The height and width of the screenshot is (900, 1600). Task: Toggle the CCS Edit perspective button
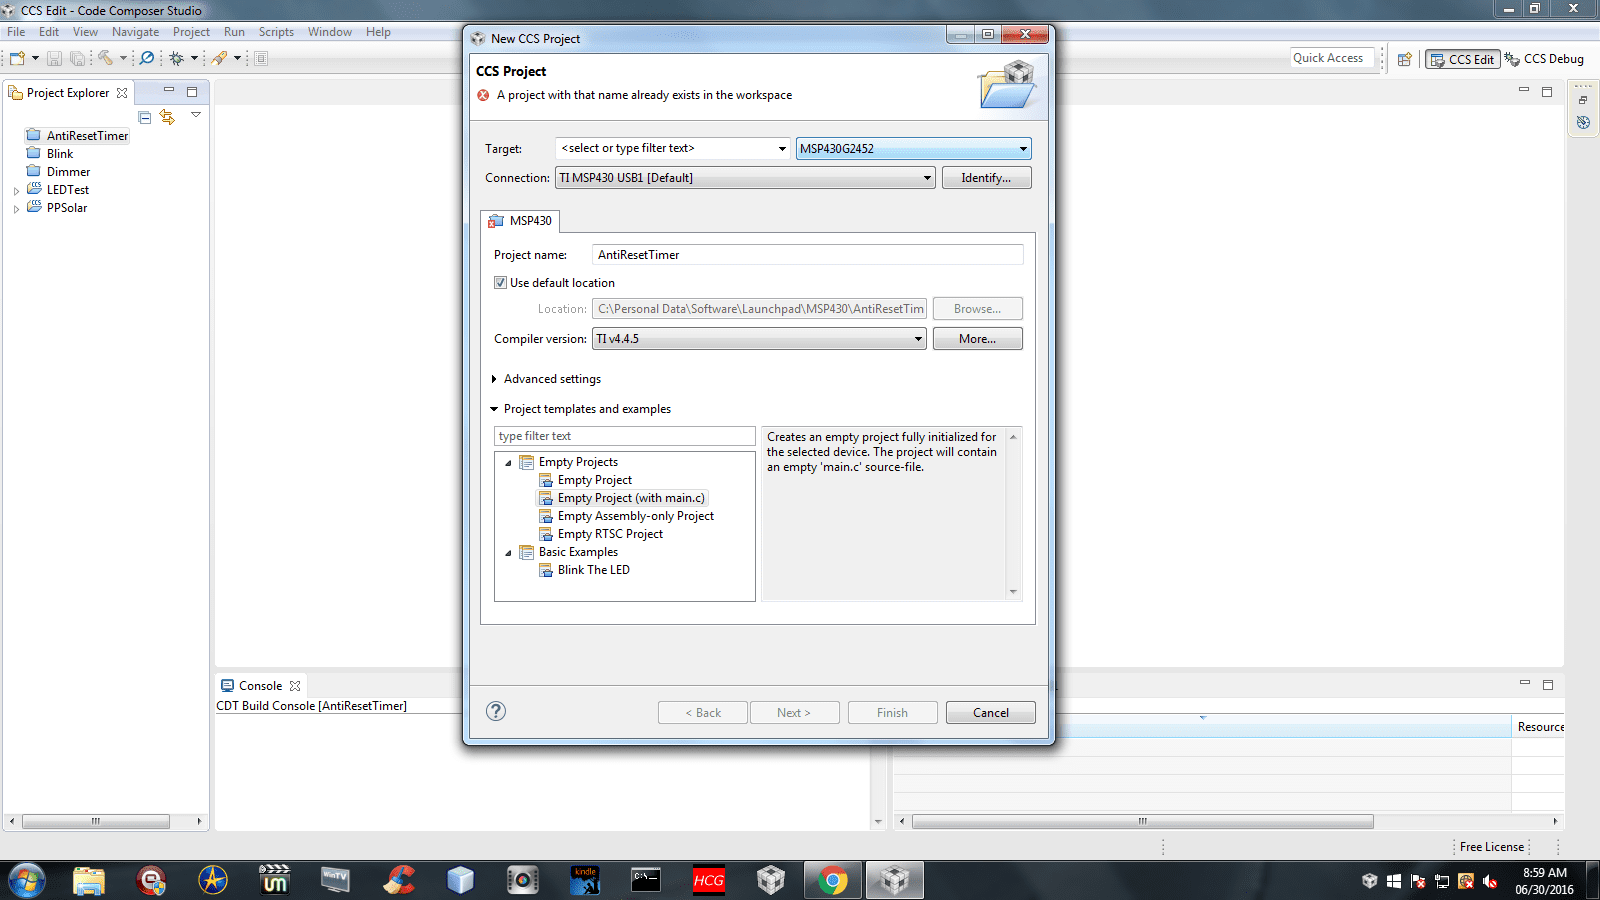1462,59
